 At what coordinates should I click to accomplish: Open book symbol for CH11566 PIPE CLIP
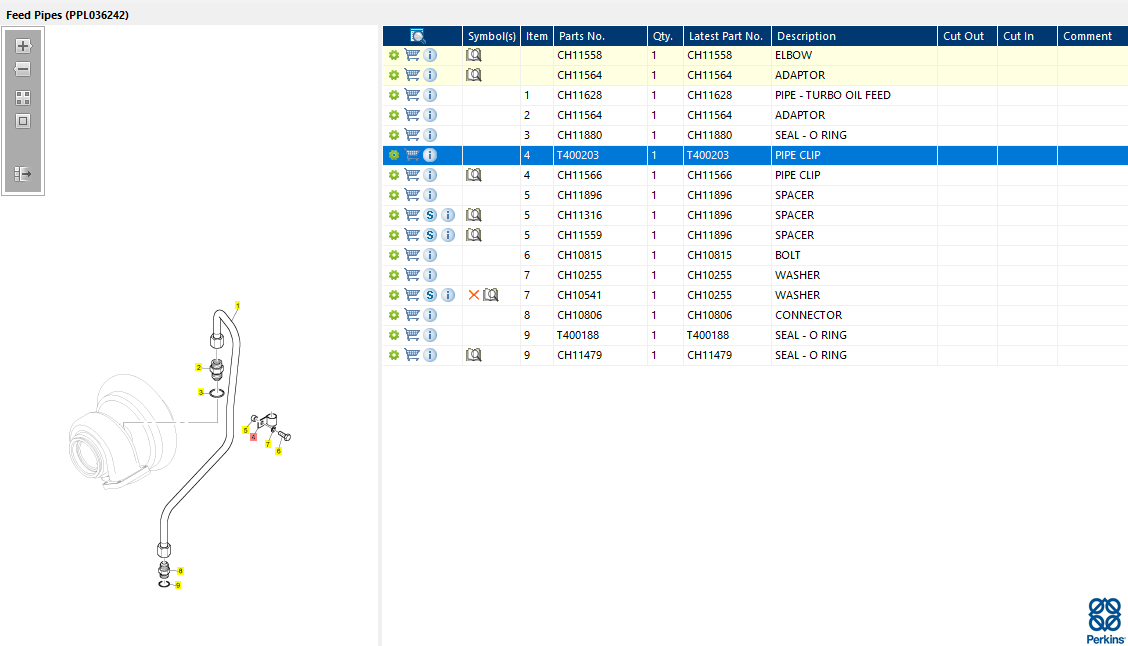473,175
